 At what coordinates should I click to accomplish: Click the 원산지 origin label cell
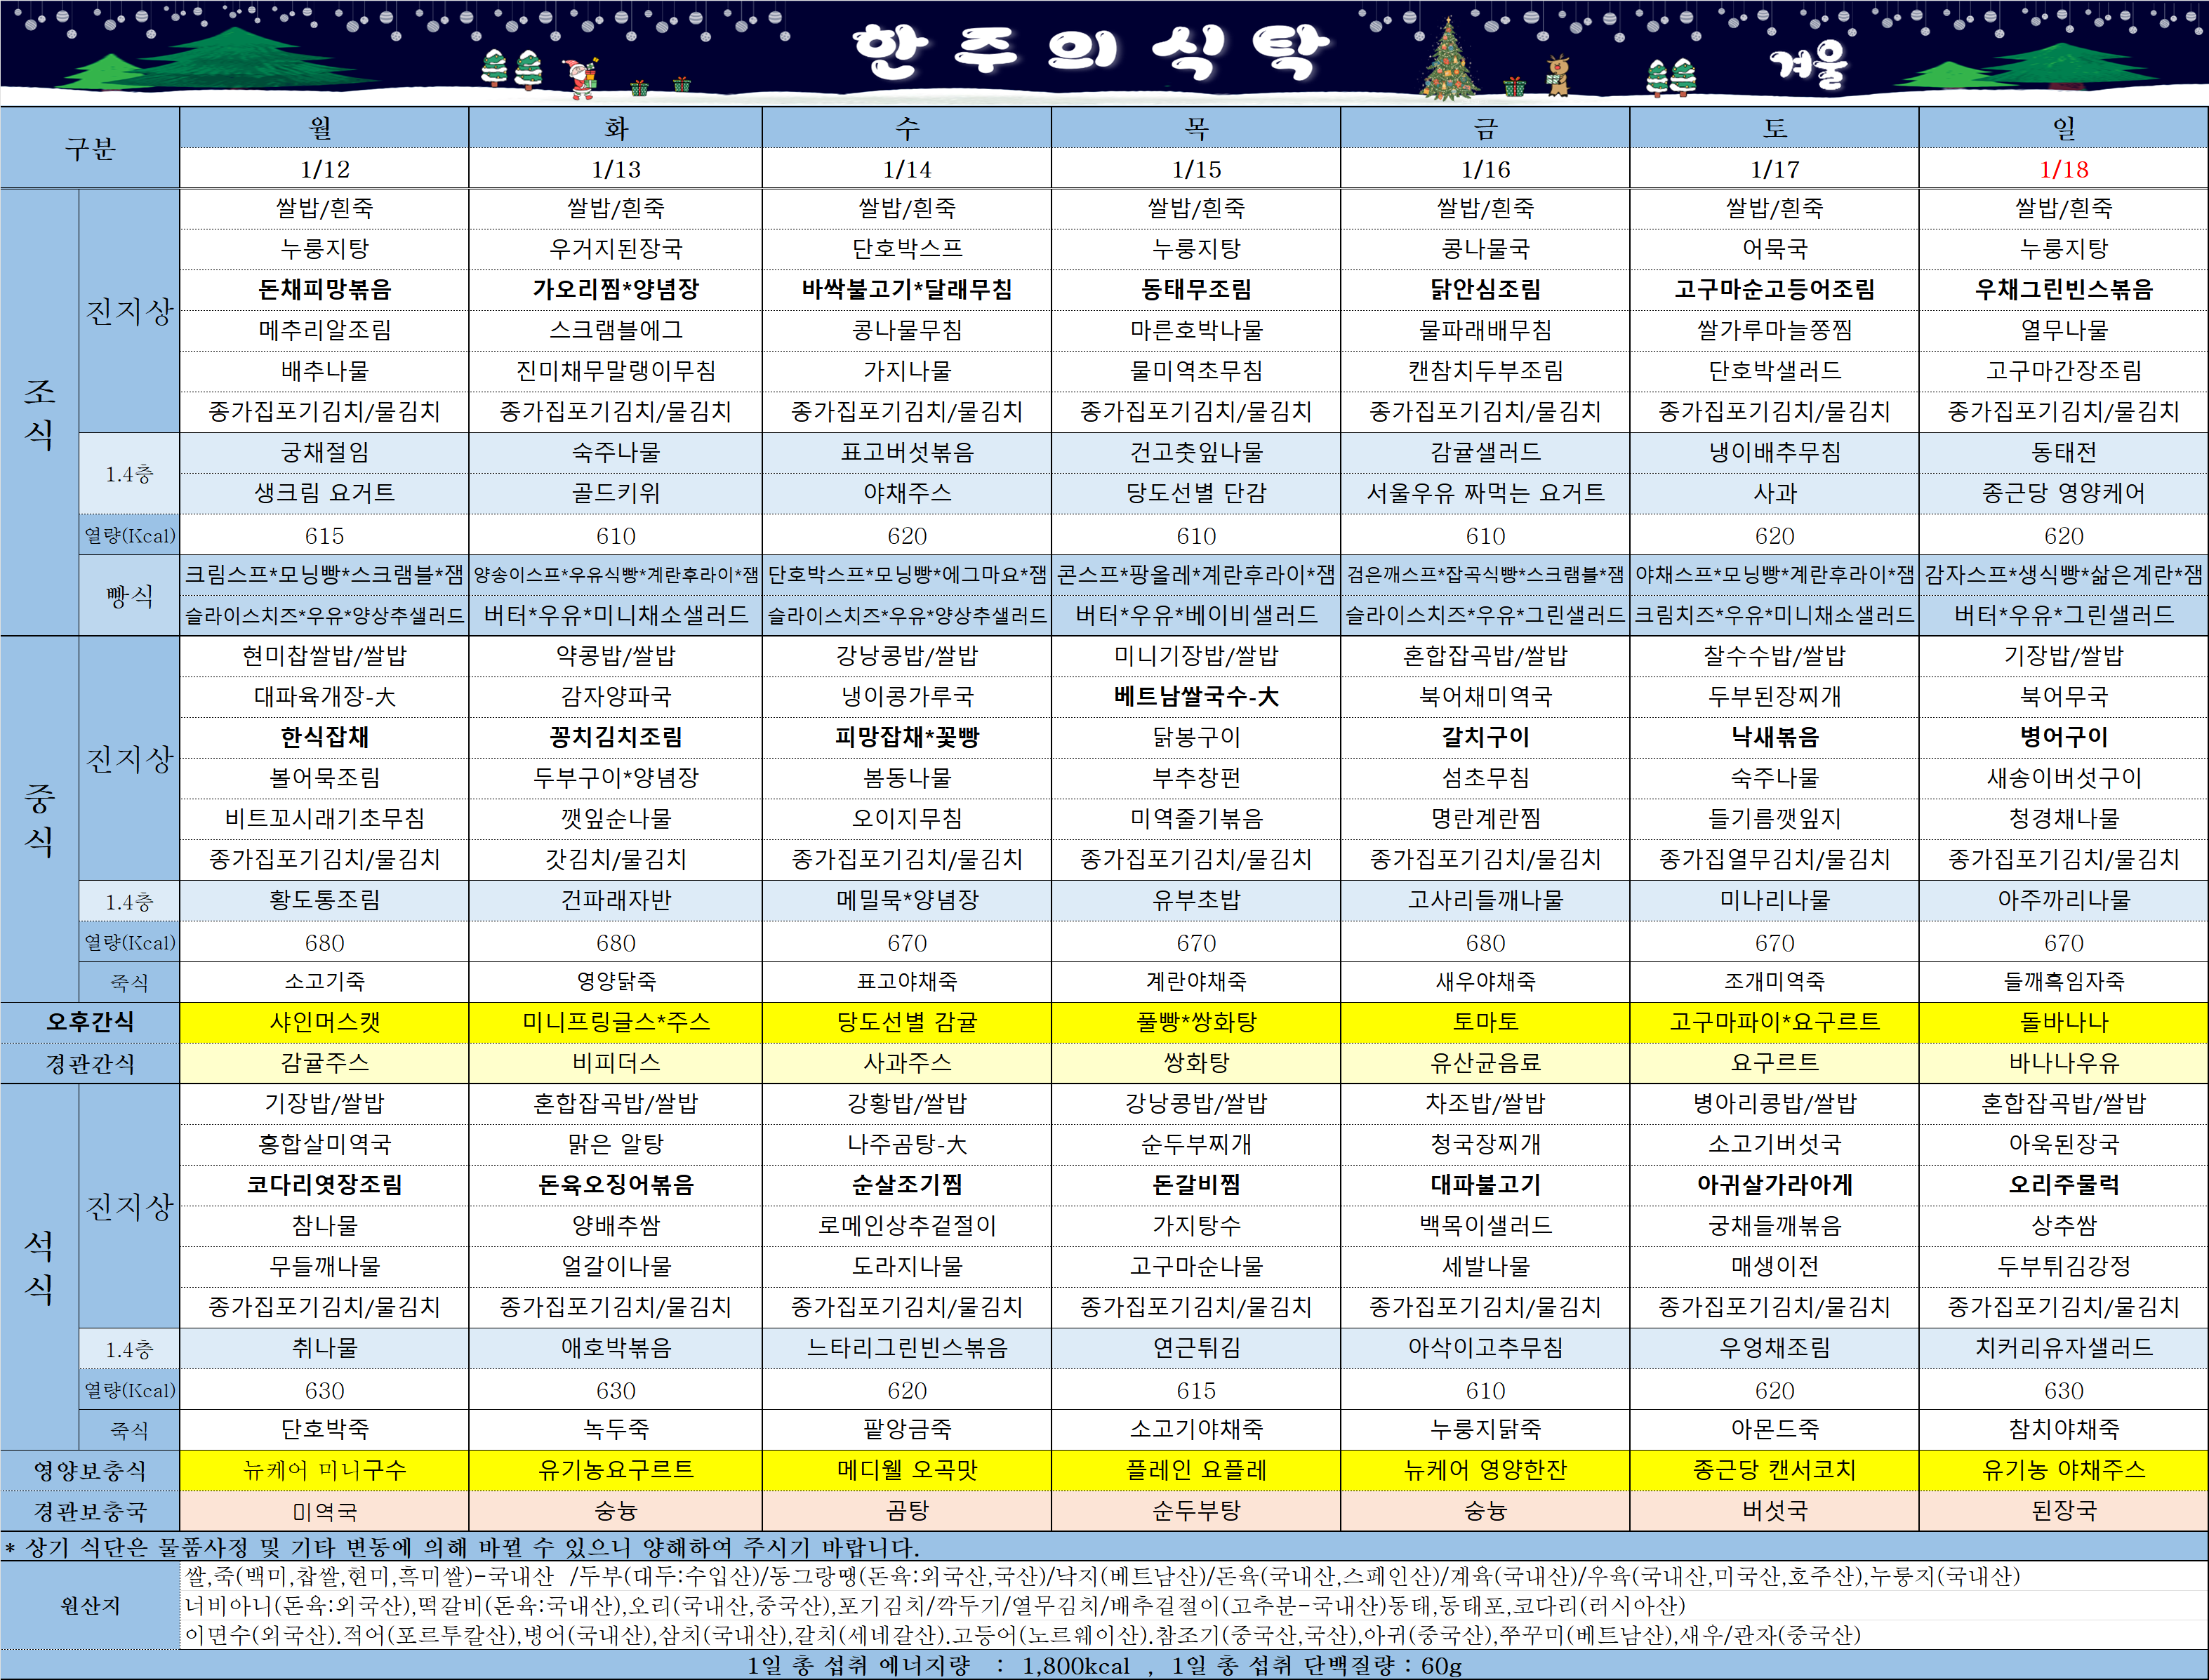click(x=90, y=1606)
